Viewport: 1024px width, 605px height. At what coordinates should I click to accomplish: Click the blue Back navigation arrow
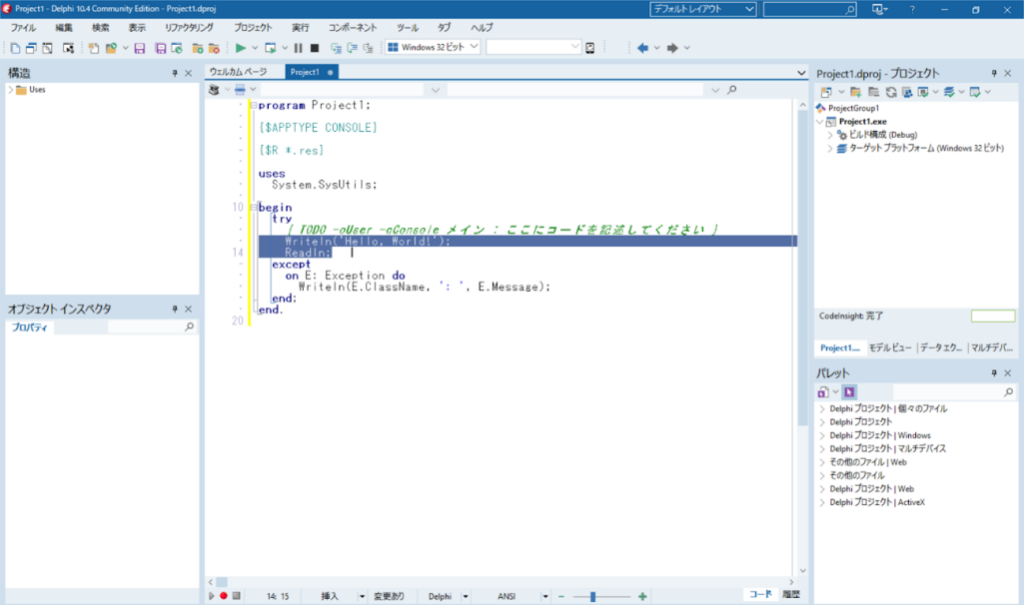(642, 48)
